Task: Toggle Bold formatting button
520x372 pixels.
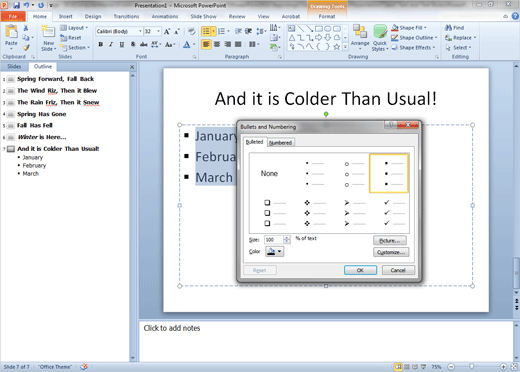Action: pos(100,44)
